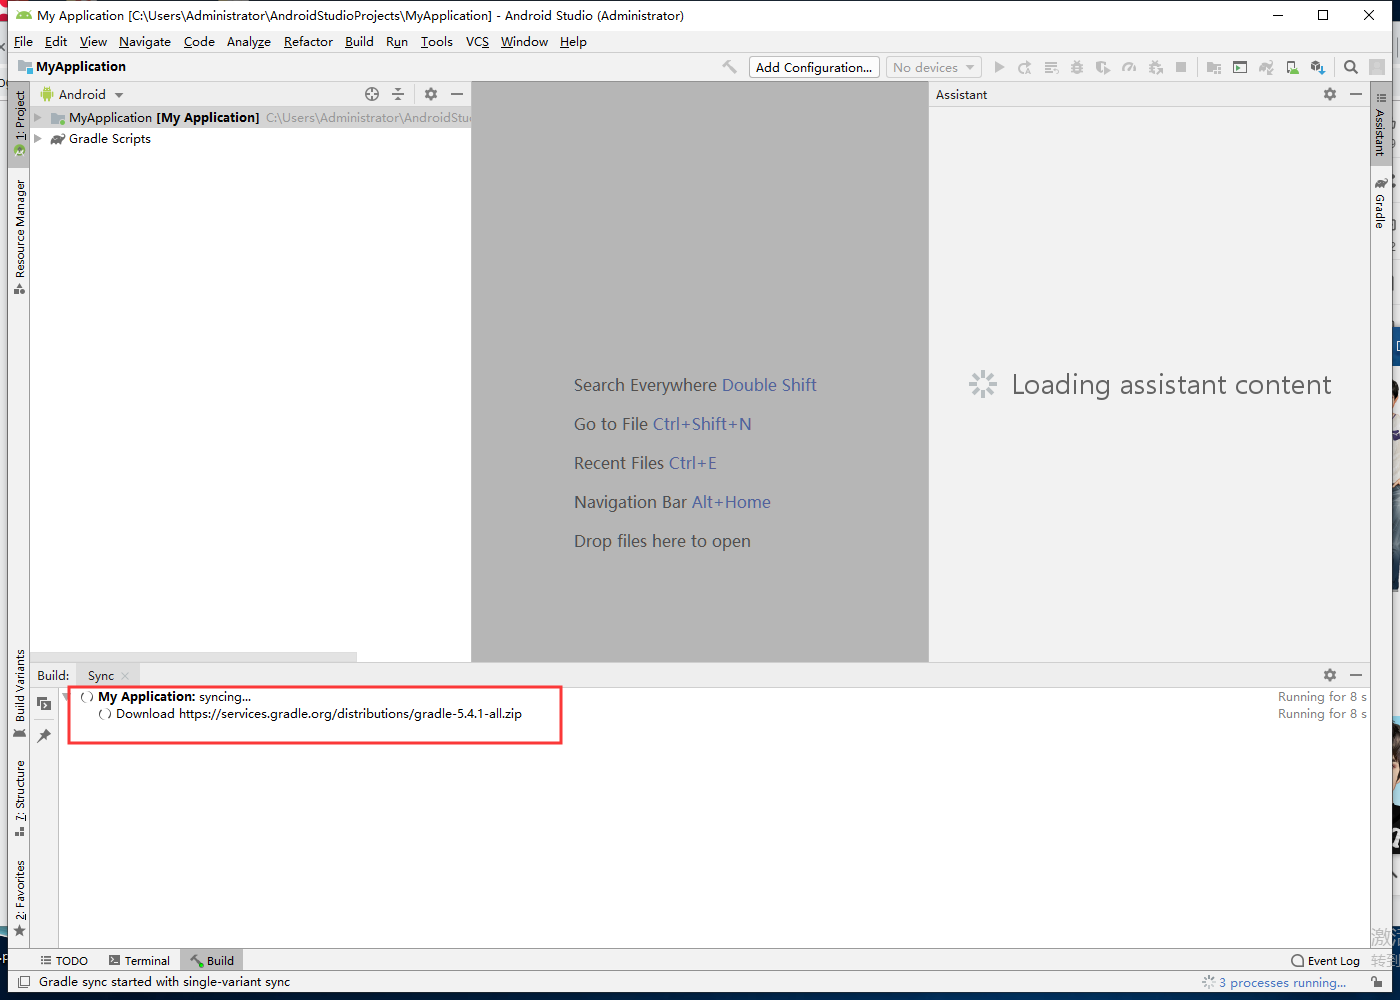Open the Edit menu
Screen dimensions: 1400x1000
tap(56, 41)
